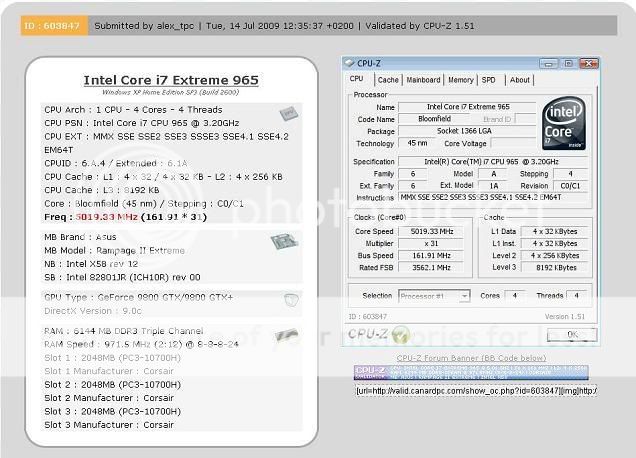Click the GPU Type GeForce 9800 GTX line
Viewport: 636px width, 458px height.
[139, 298]
